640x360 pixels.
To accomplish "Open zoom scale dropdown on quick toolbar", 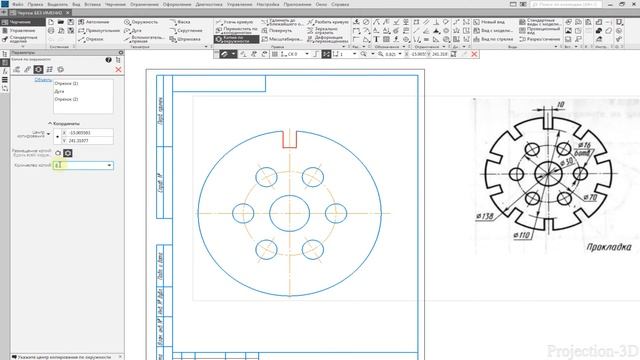I will click(400, 54).
